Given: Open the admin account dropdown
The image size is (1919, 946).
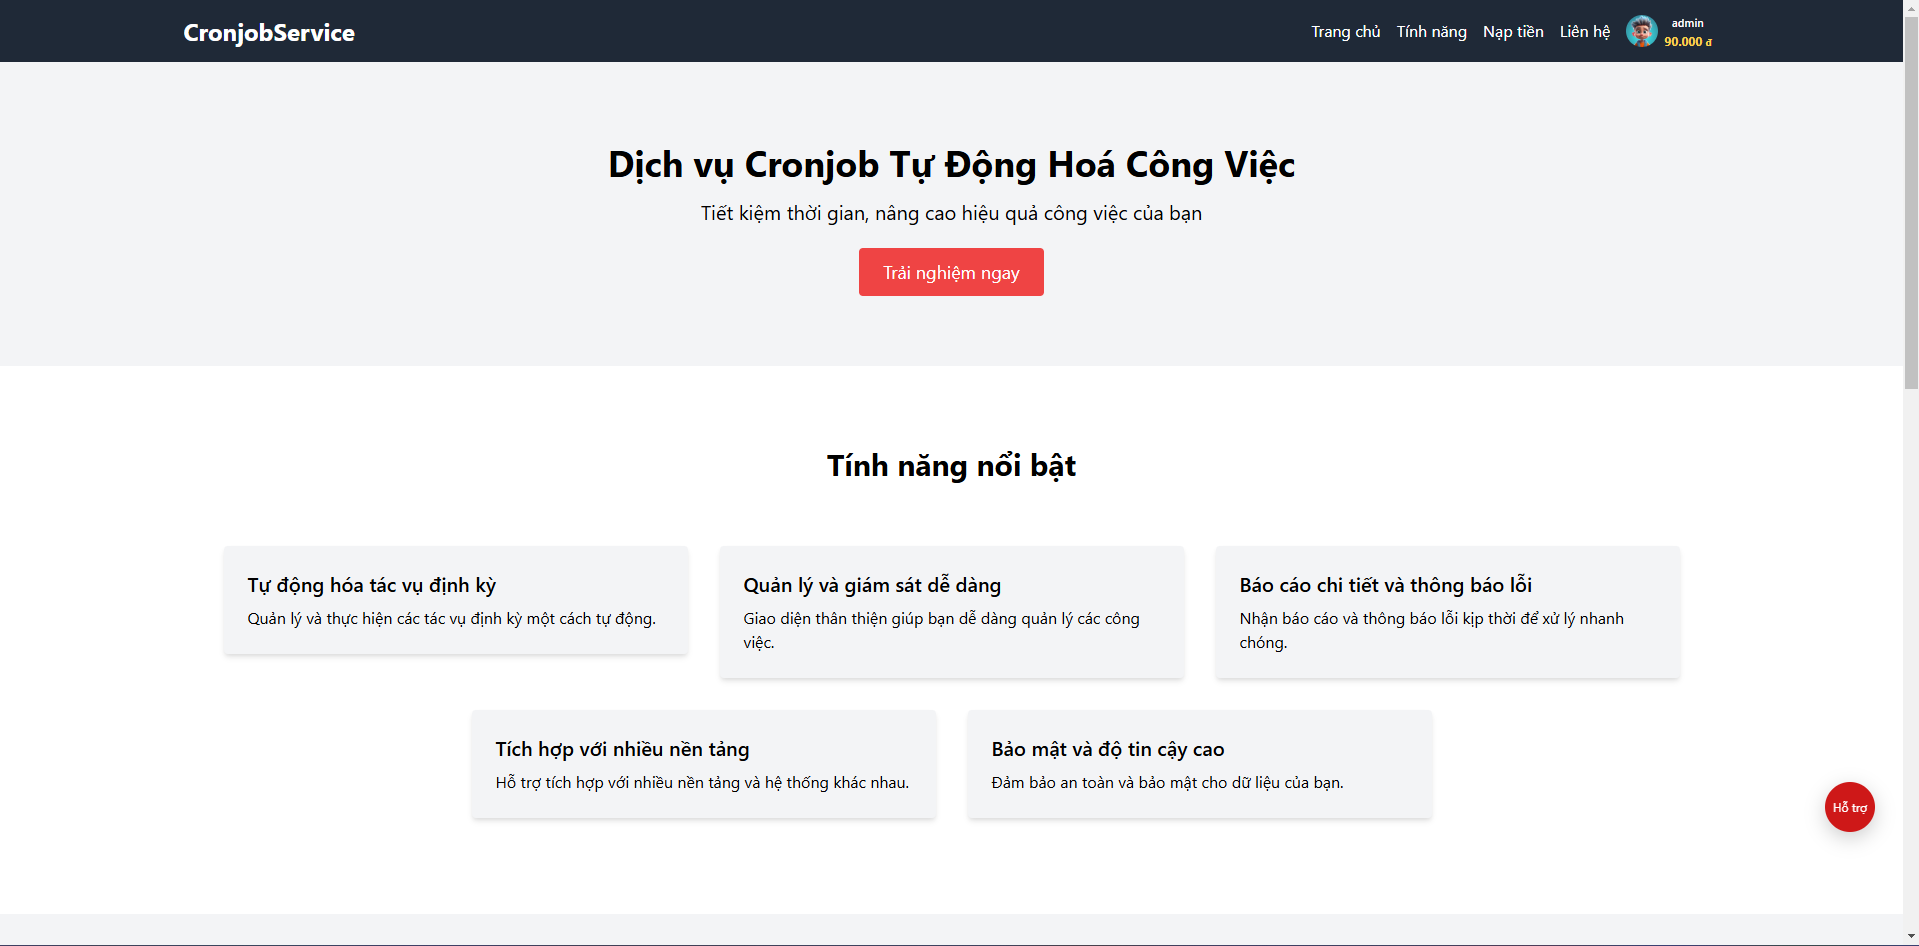Looking at the screenshot, I should (x=1685, y=22).
